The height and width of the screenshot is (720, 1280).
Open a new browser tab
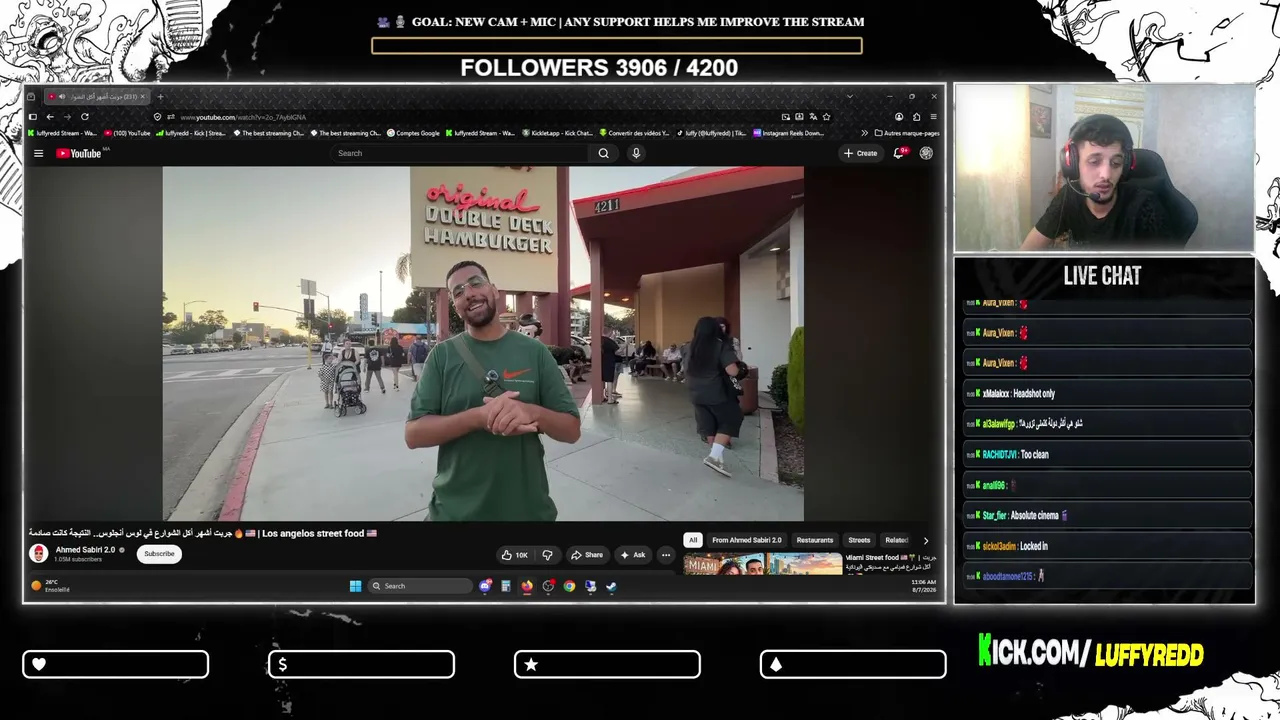(x=160, y=97)
